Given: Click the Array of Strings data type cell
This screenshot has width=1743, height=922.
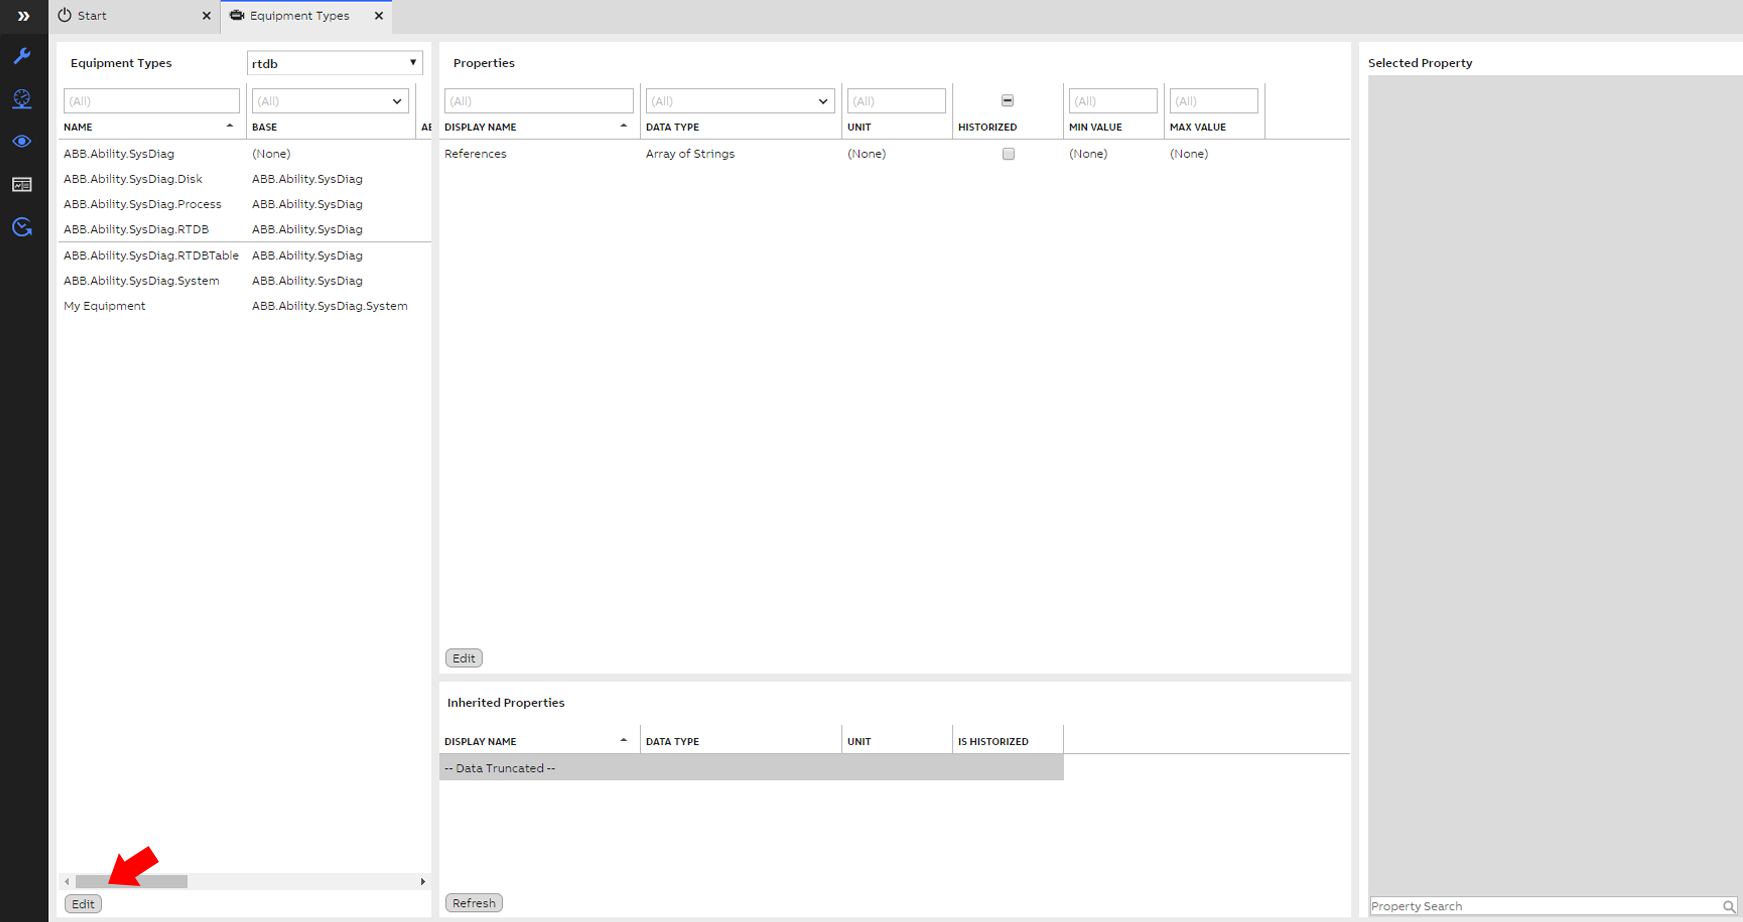Looking at the screenshot, I should 690,154.
